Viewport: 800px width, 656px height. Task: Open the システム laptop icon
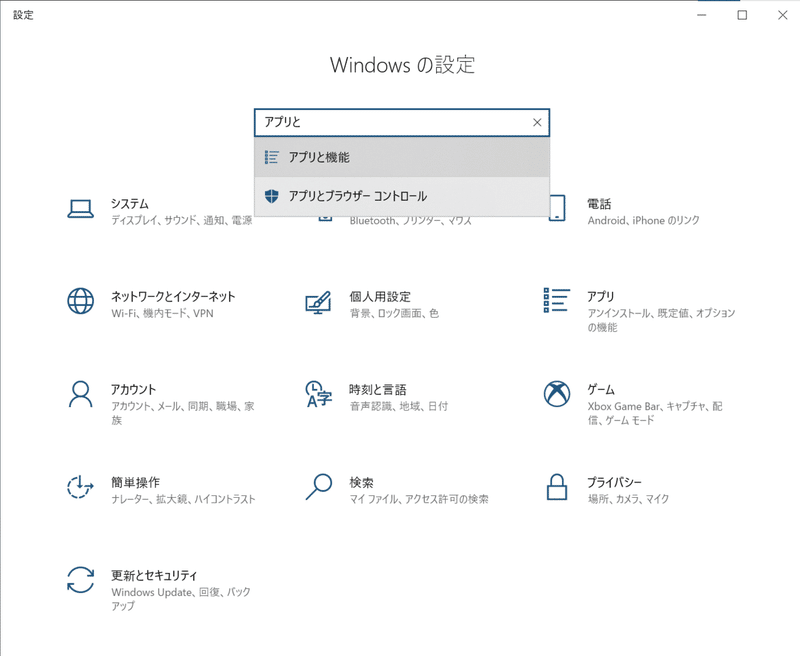click(x=80, y=209)
